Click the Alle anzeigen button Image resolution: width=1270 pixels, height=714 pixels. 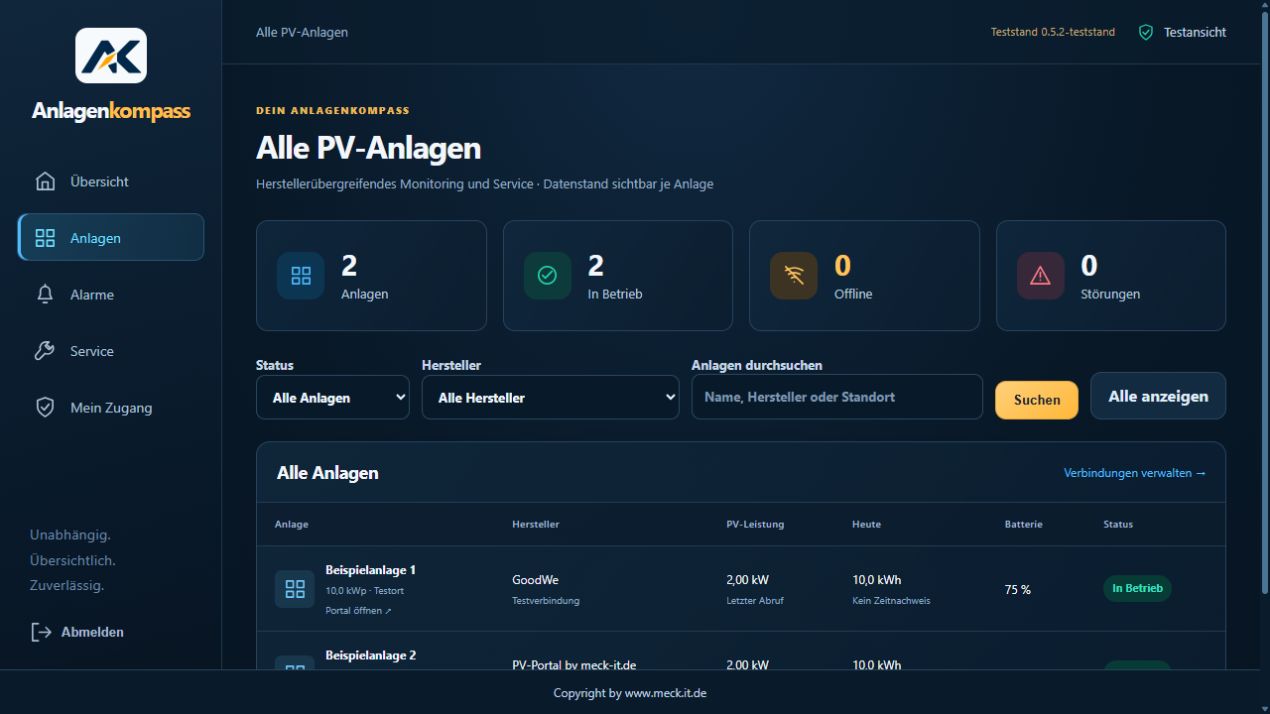1158,396
